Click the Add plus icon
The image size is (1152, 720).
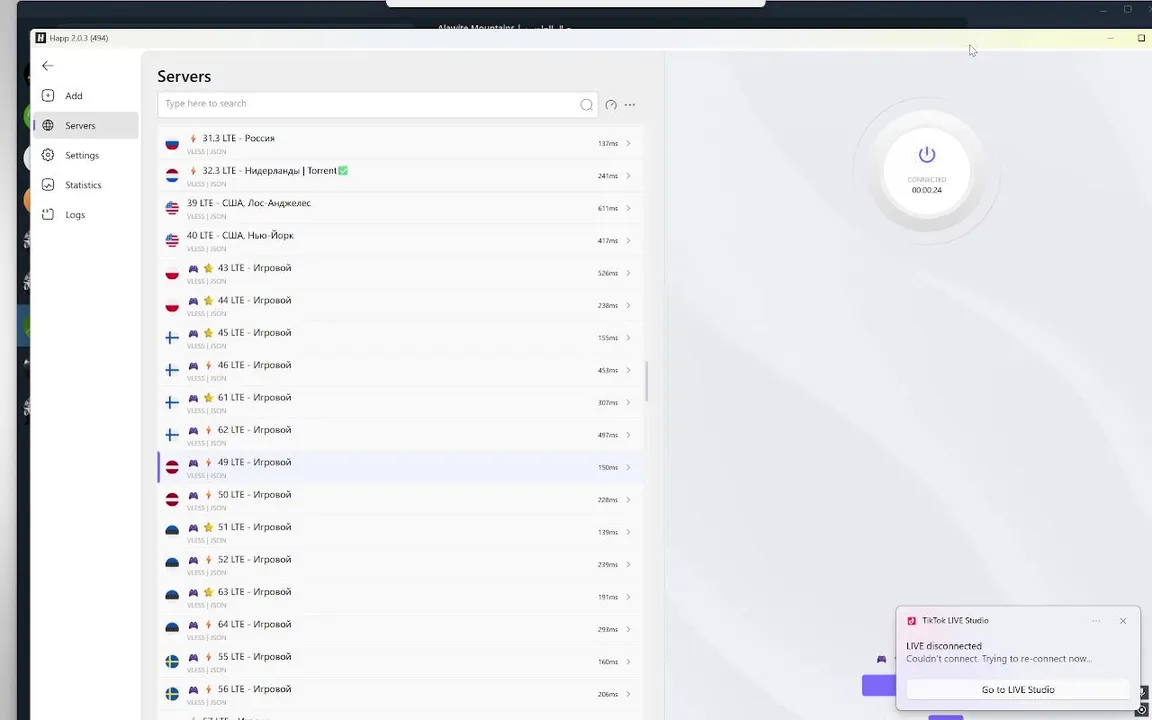pos(48,96)
